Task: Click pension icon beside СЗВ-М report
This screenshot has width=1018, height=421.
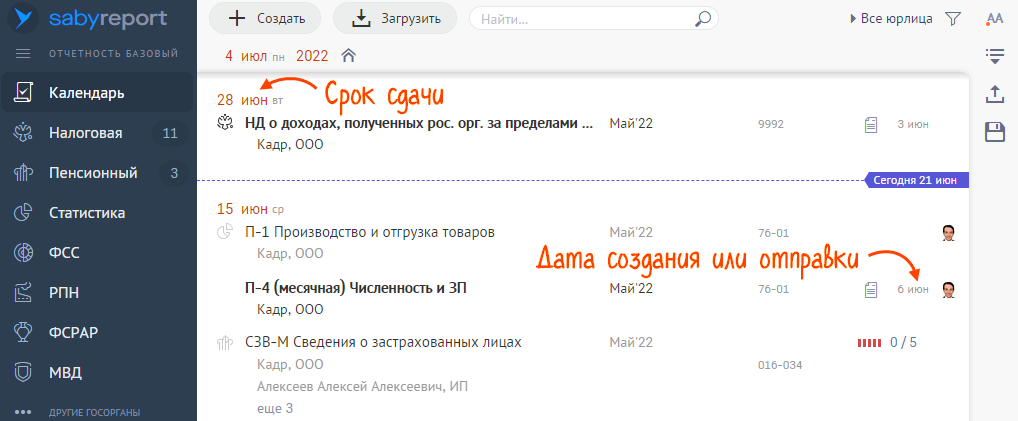Action: pos(225,342)
